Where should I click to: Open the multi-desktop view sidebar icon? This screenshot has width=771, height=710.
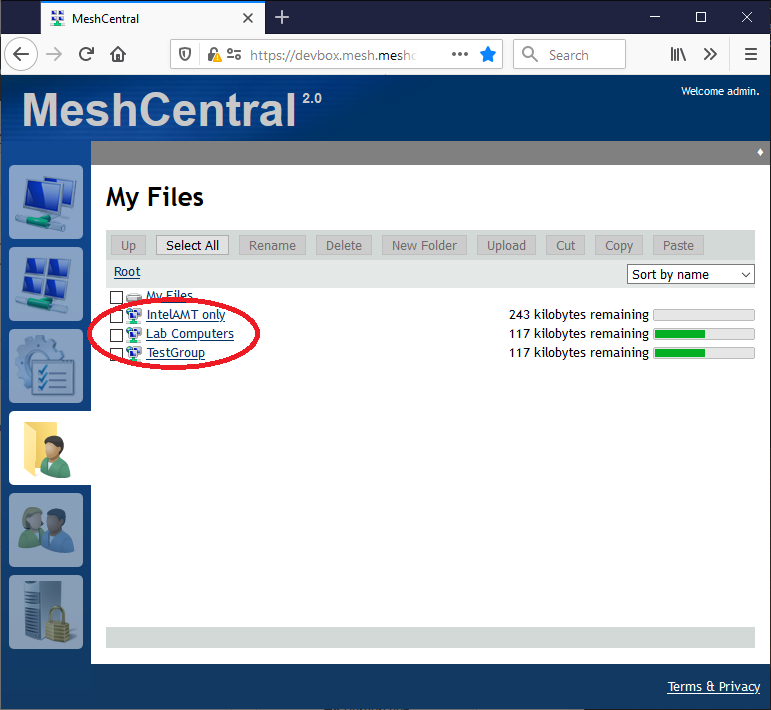point(46,284)
